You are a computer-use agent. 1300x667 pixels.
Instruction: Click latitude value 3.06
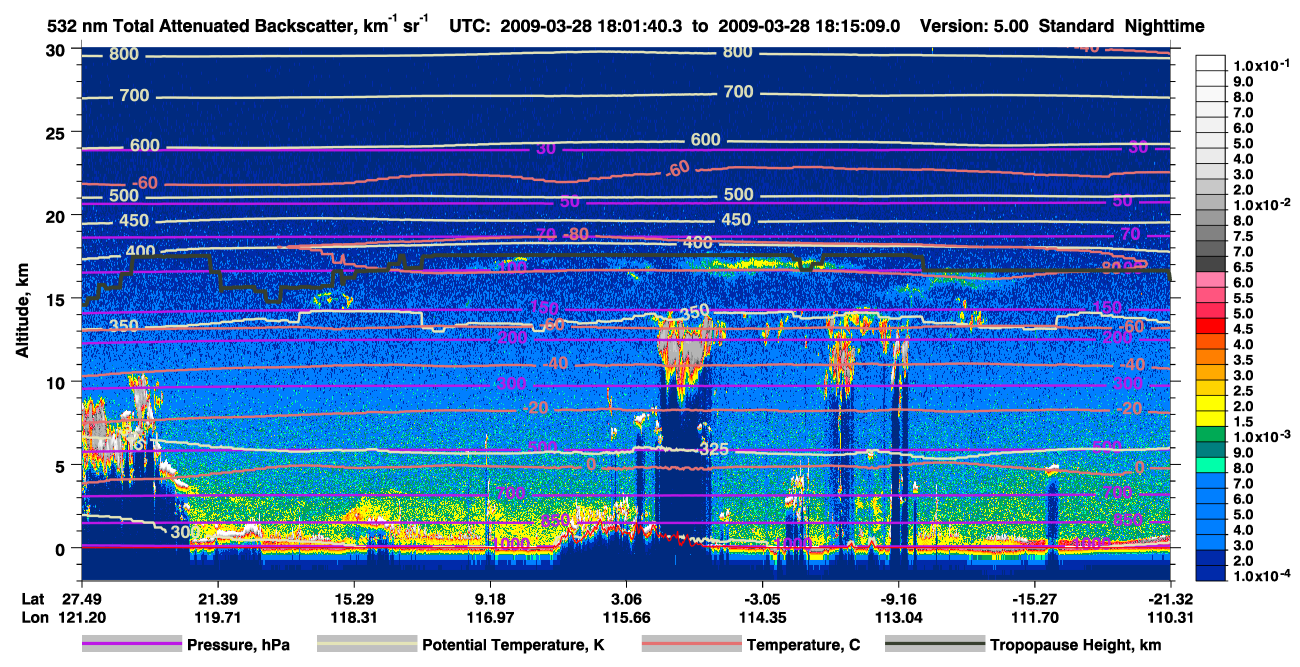(626, 600)
